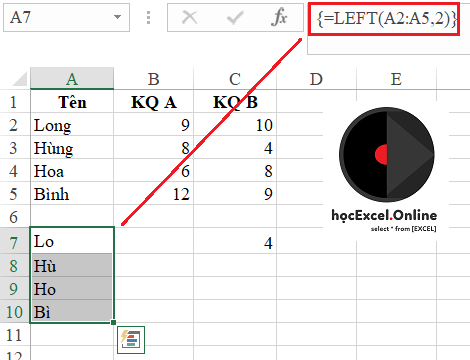Click the 'Tên' header cell
Image resolution: width=470 pixels, height=360 pixels.
[x=72, y=101]
